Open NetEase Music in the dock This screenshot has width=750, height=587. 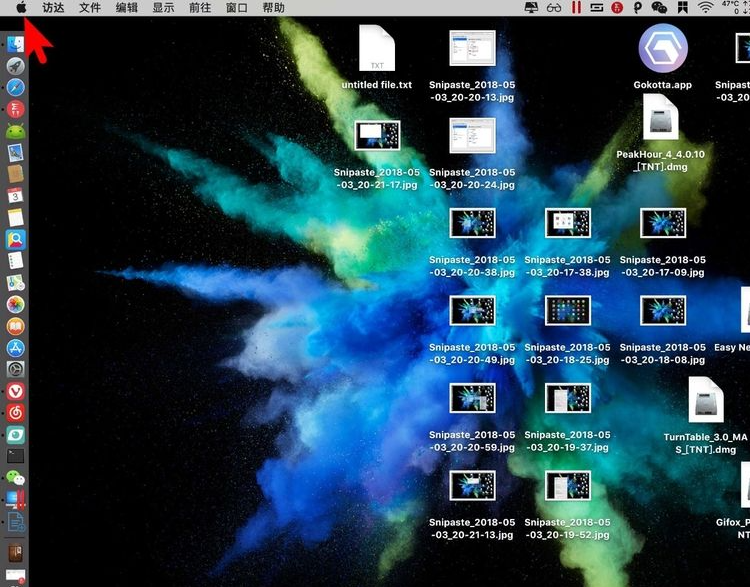[15, 412]
